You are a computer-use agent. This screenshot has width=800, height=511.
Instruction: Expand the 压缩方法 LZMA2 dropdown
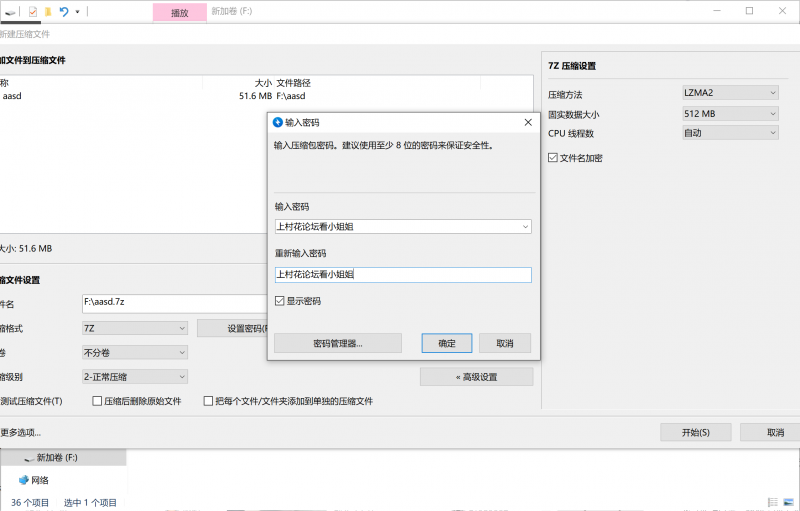pos(730,93)
